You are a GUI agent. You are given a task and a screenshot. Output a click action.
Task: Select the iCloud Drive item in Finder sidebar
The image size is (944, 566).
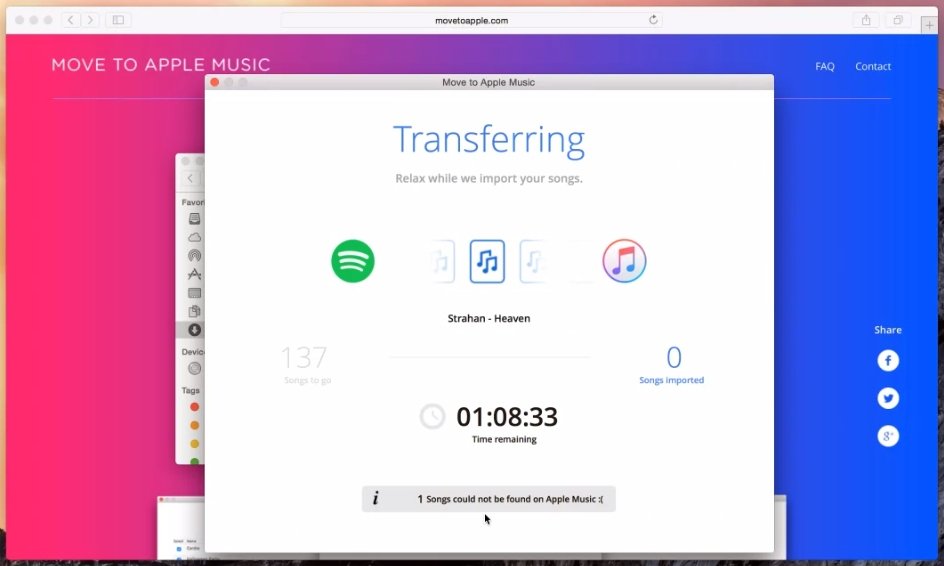[x=194, y=237]
